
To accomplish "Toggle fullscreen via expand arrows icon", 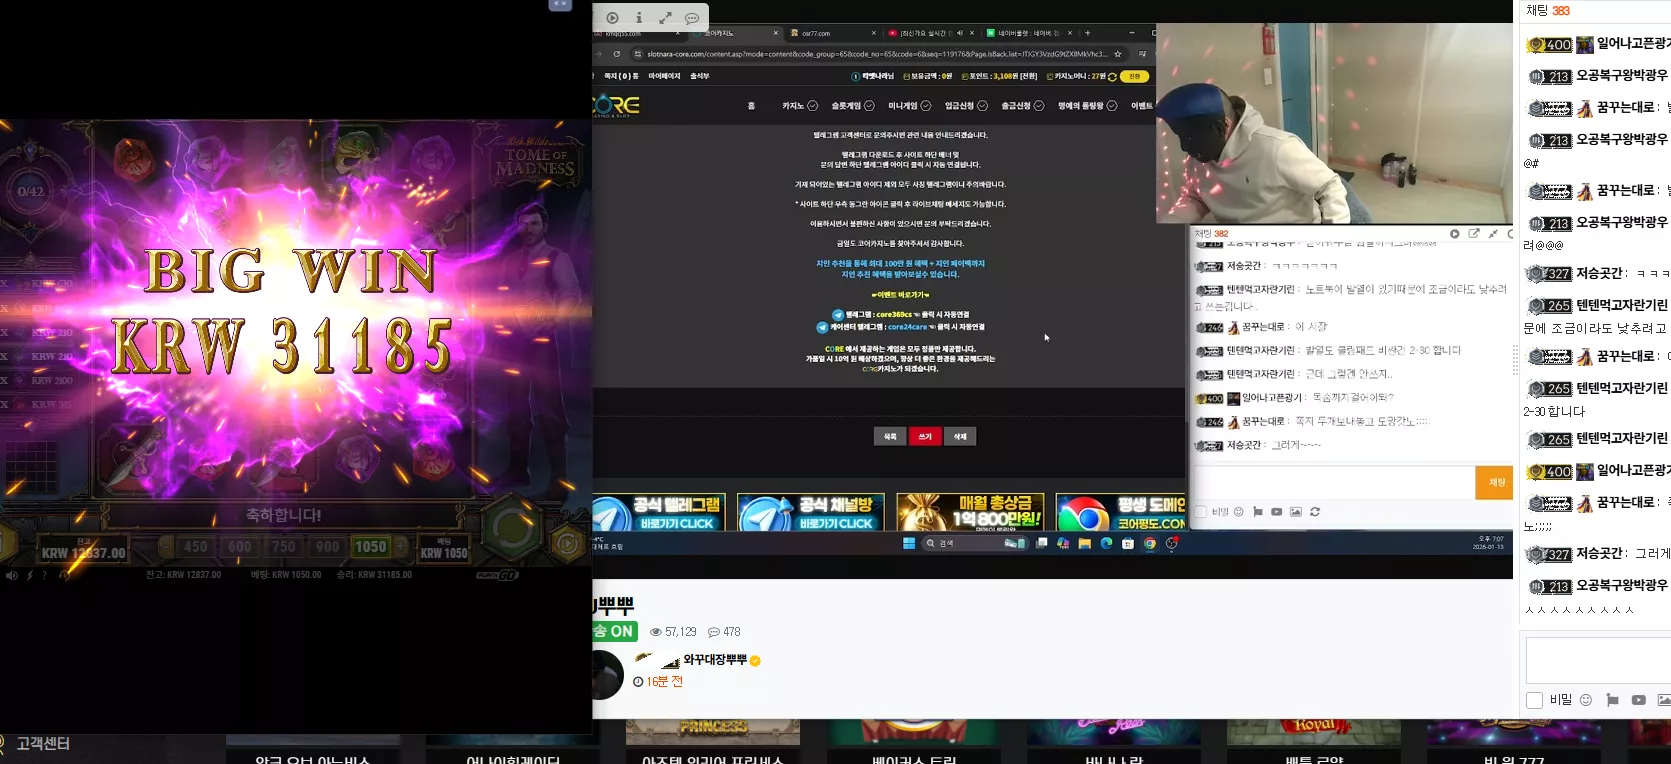I will 665,18.
